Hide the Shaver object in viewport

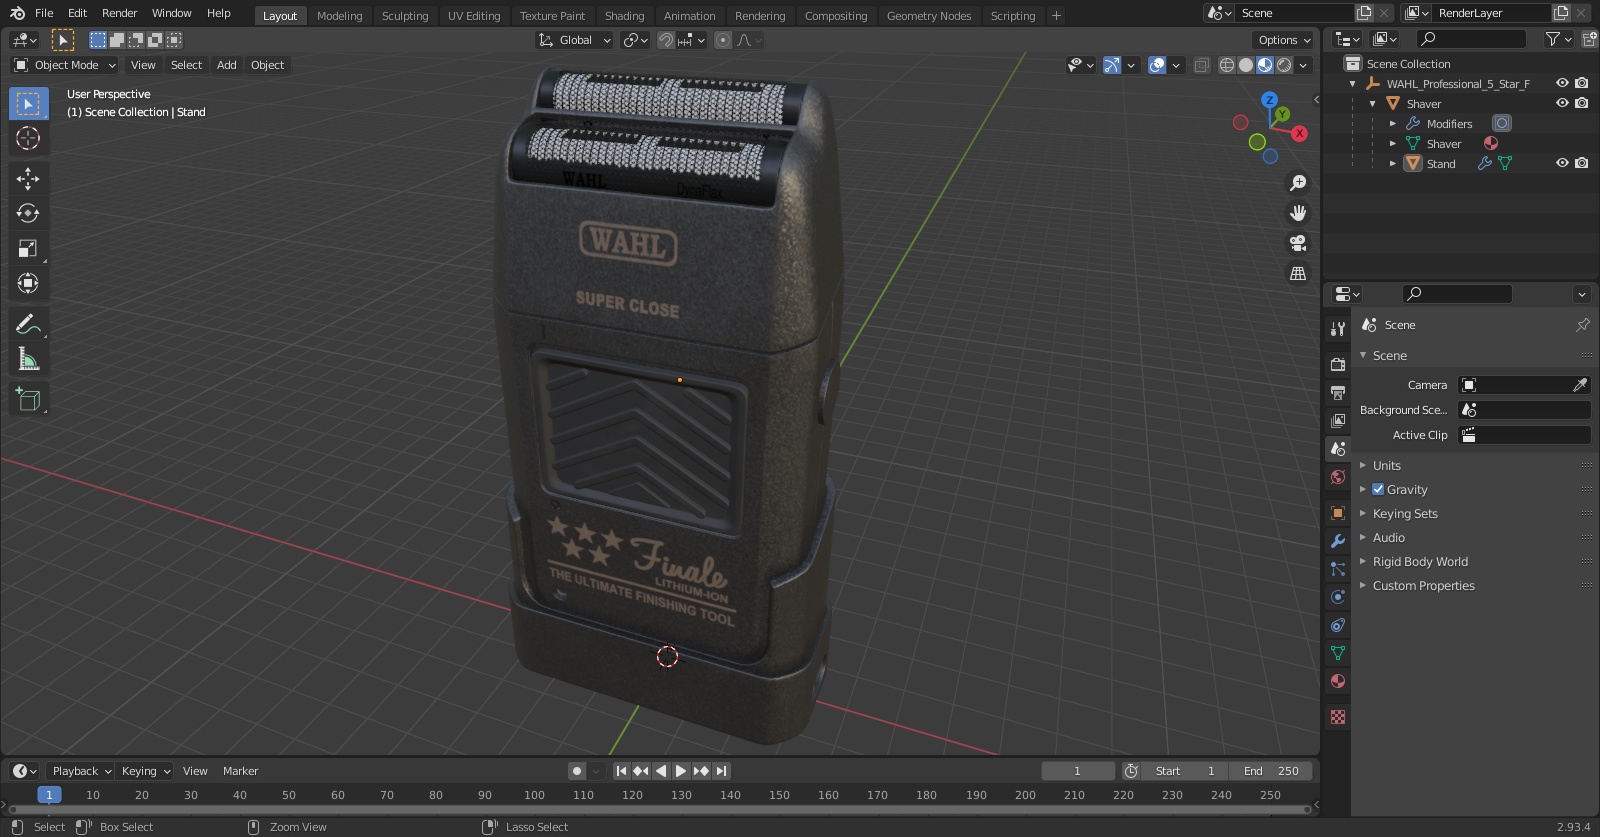coord(1562,103)
